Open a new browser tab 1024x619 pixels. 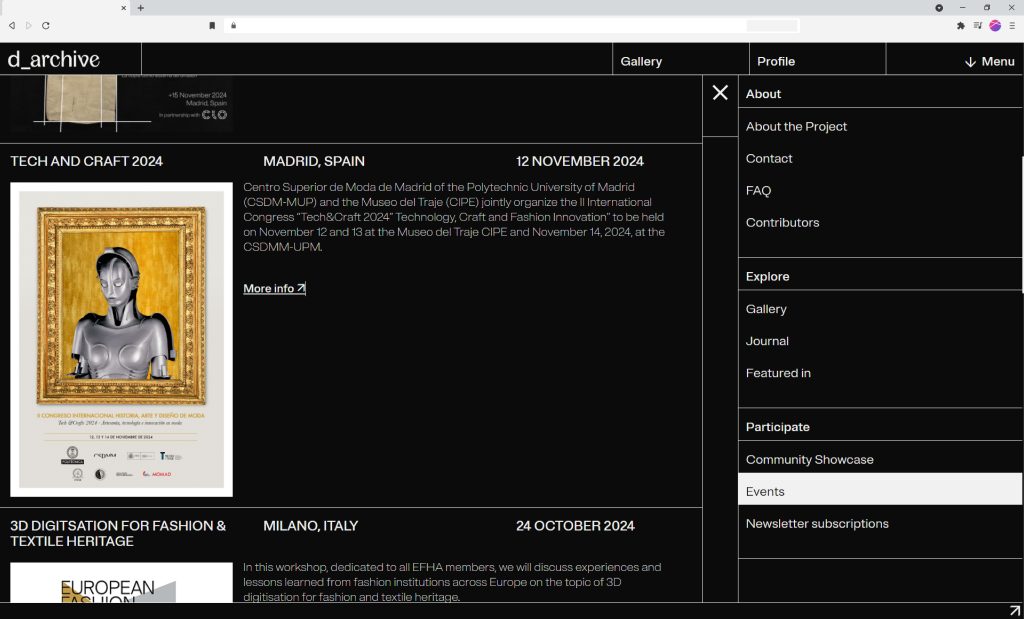click(140, 8)
